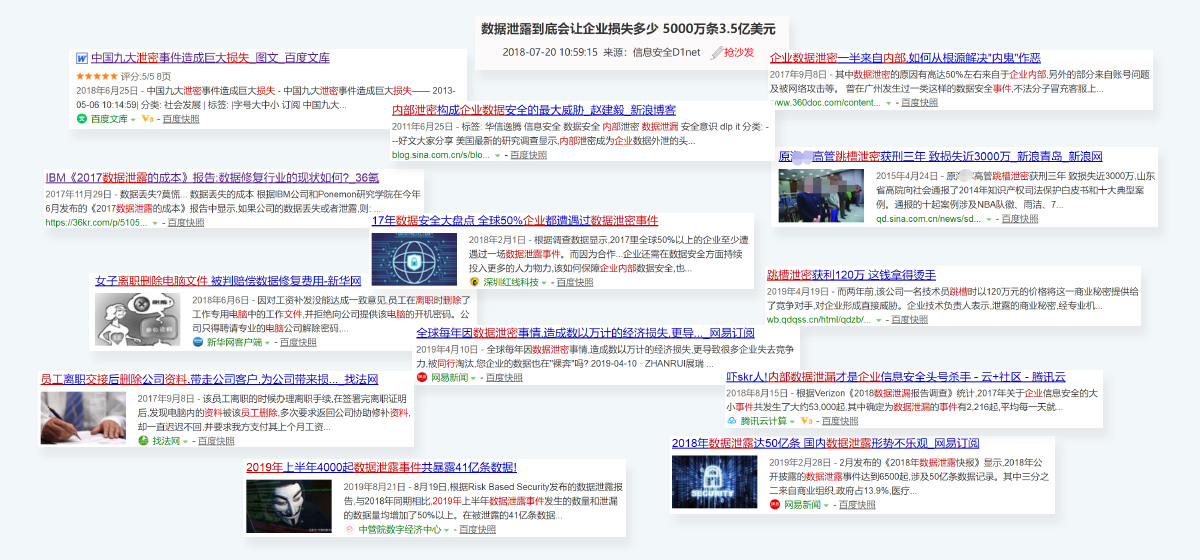Click the 深圳红线科技 source icon
The image size is (1200, 560).
(x=475, y=282)
